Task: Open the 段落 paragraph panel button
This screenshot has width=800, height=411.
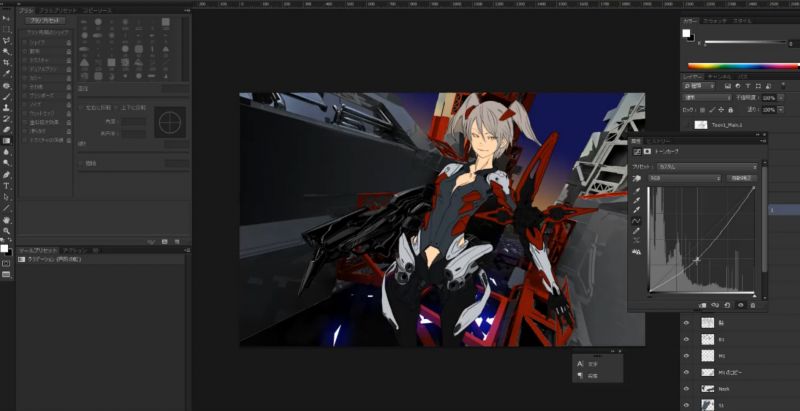Action: click(588, 376)
